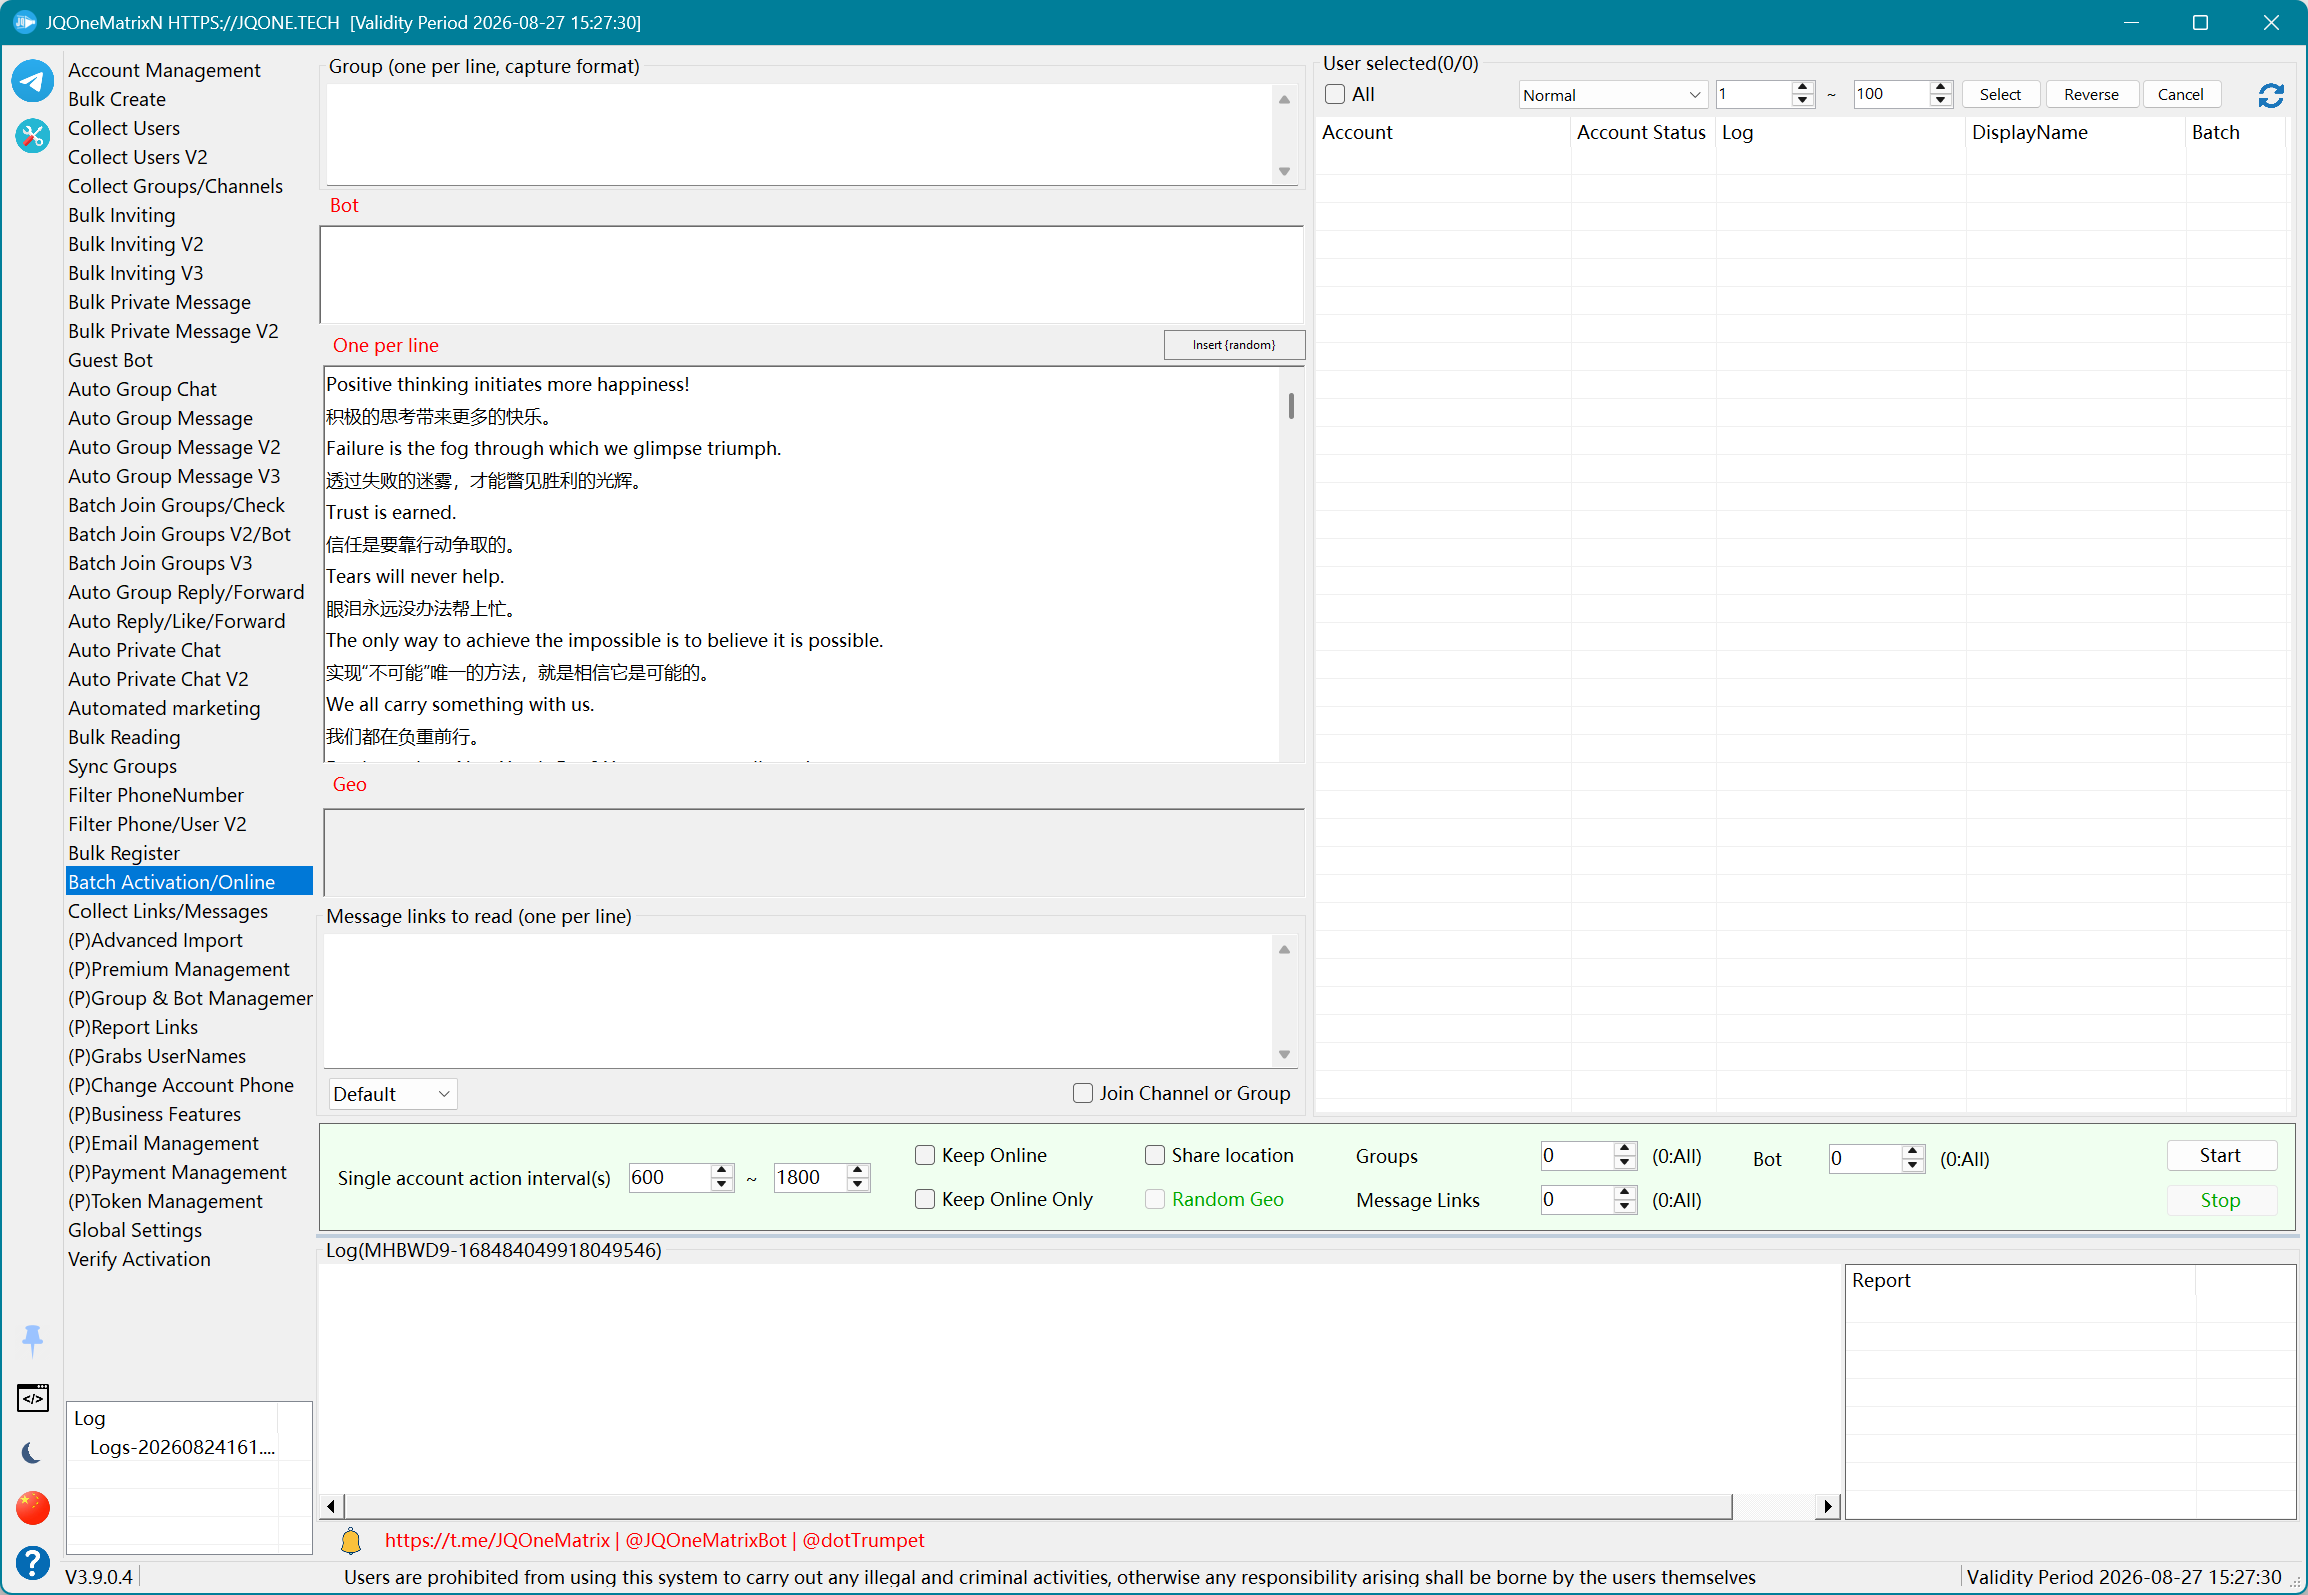Open the code console icon
Viewport: 2308px width, 1595px height.
click(x=32, y=1398)
